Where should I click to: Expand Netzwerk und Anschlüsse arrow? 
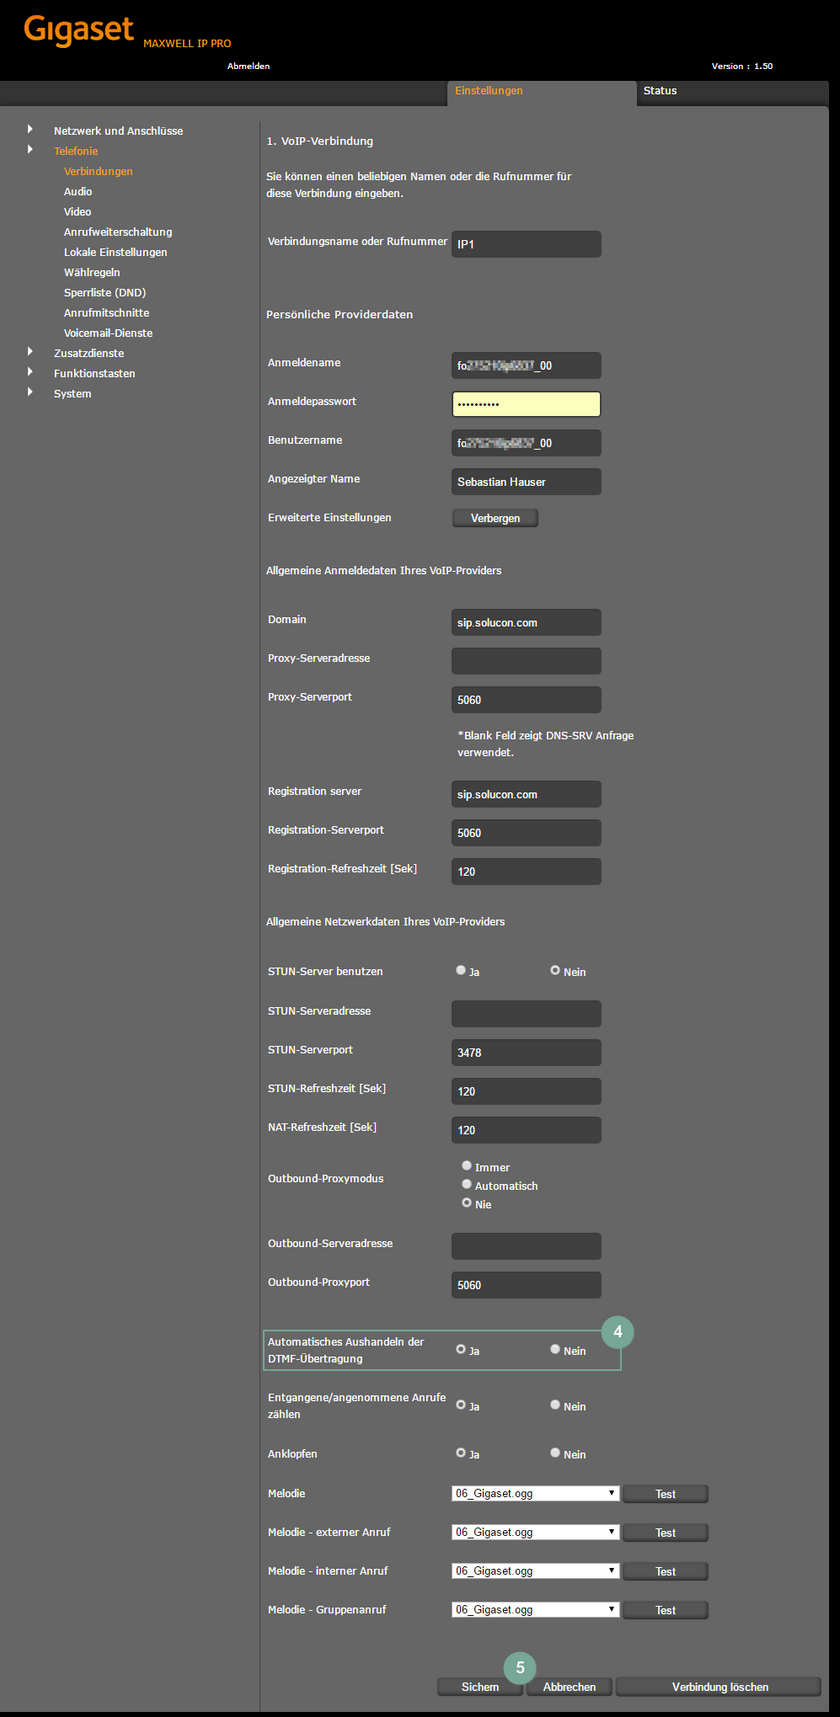(x=30, y=130)
